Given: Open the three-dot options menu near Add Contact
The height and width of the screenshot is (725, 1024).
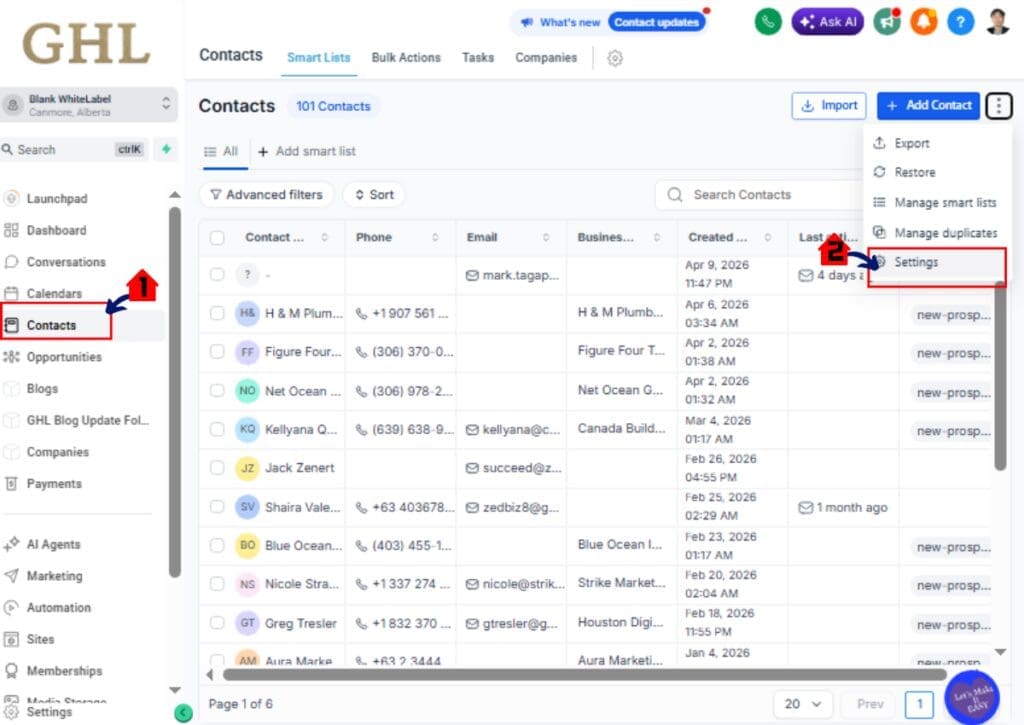Looking at the screenshot, I should click(x=998, y=105).
